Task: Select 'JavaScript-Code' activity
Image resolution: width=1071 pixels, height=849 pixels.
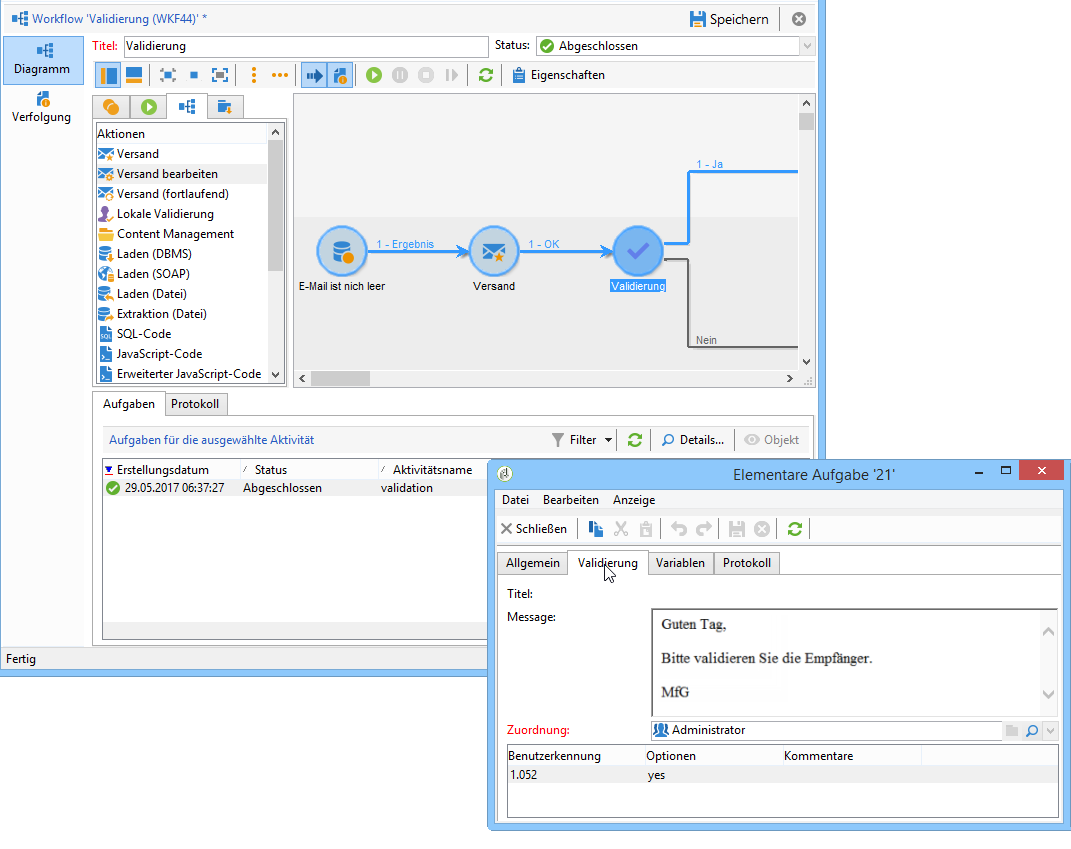Action: (x=182, y=354)
